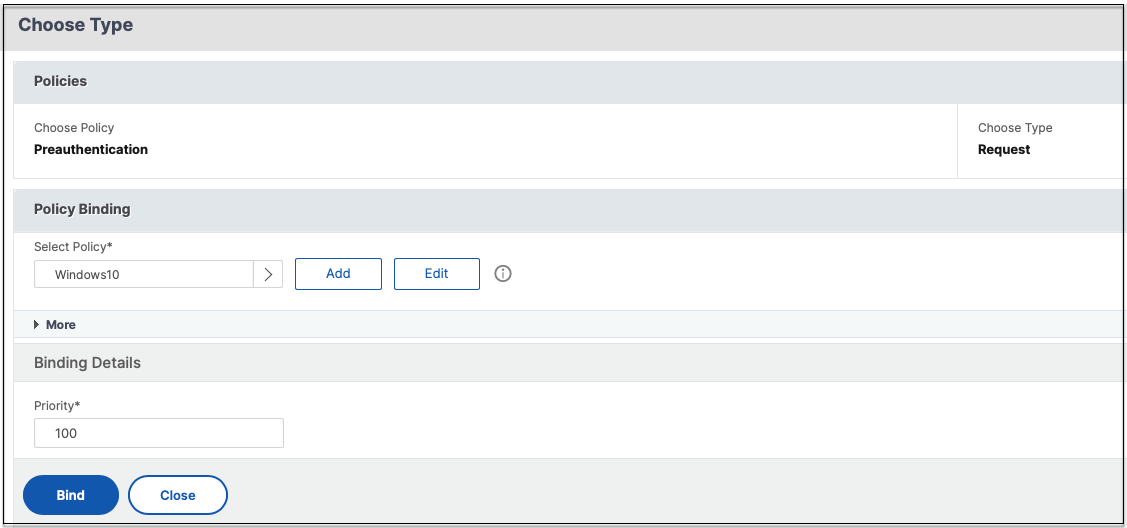
Task: Click the Binding Details section header
Action: tap(87, 363)
